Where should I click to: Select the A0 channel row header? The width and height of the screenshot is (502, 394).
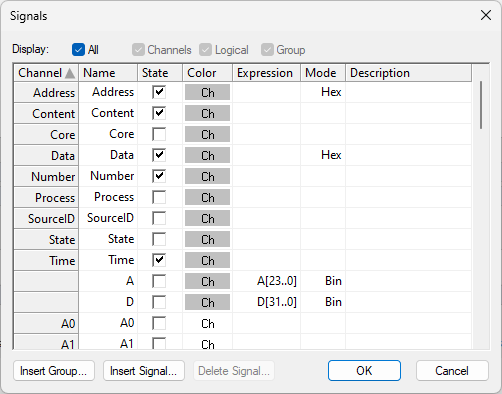tap(46, 323)
